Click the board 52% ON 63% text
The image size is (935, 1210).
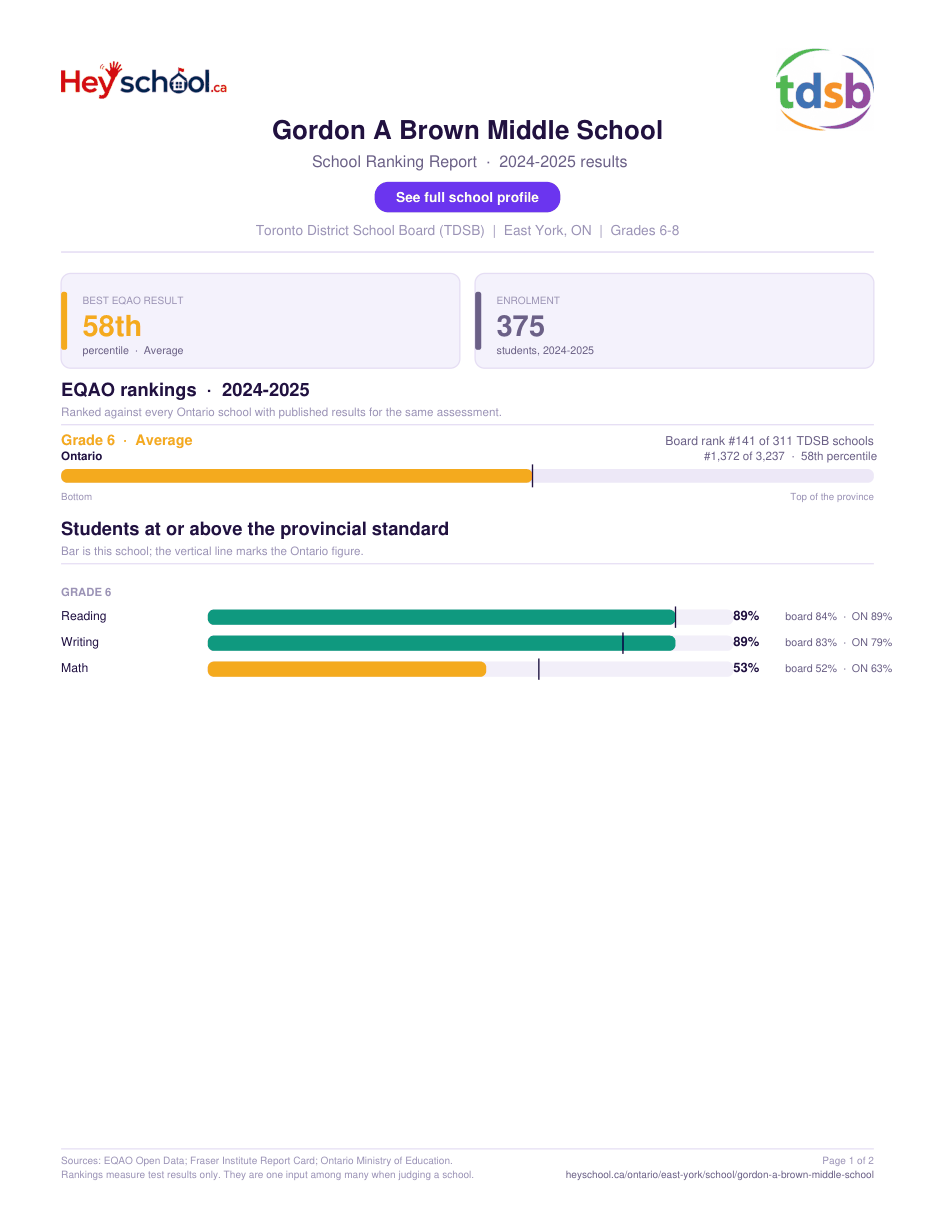pyautogui.click(x=838, y=668)
